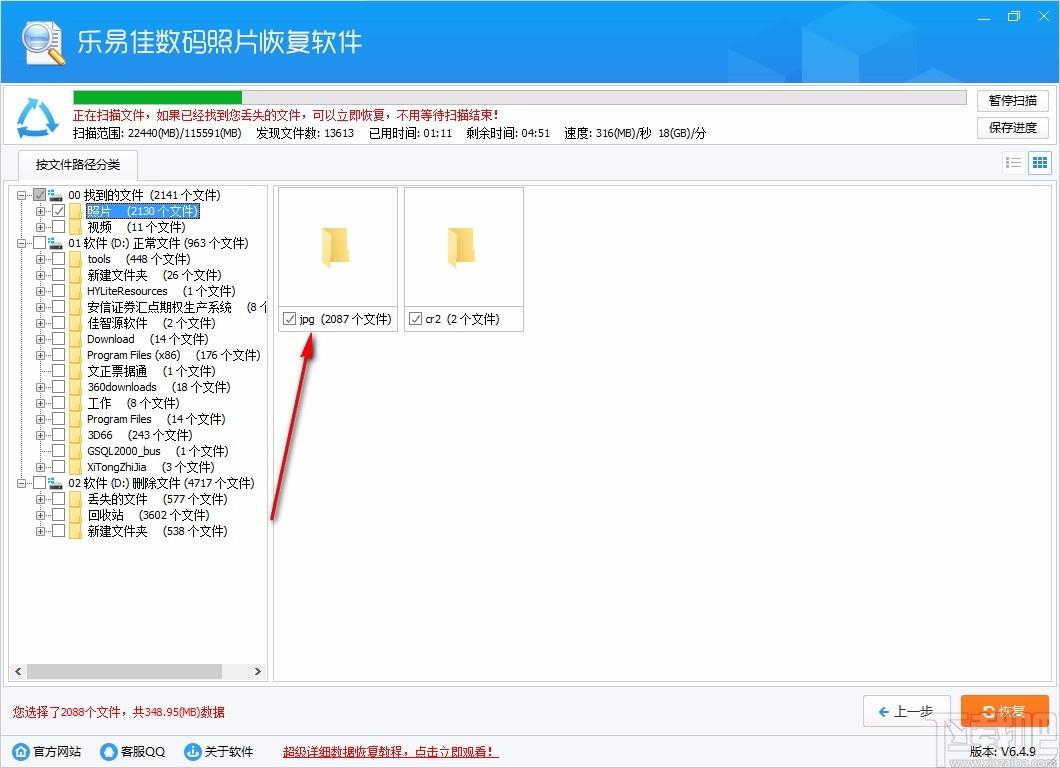Open the data recovery tutorial link
This screenshot has width=1060, height=768.
pos(390,752)
